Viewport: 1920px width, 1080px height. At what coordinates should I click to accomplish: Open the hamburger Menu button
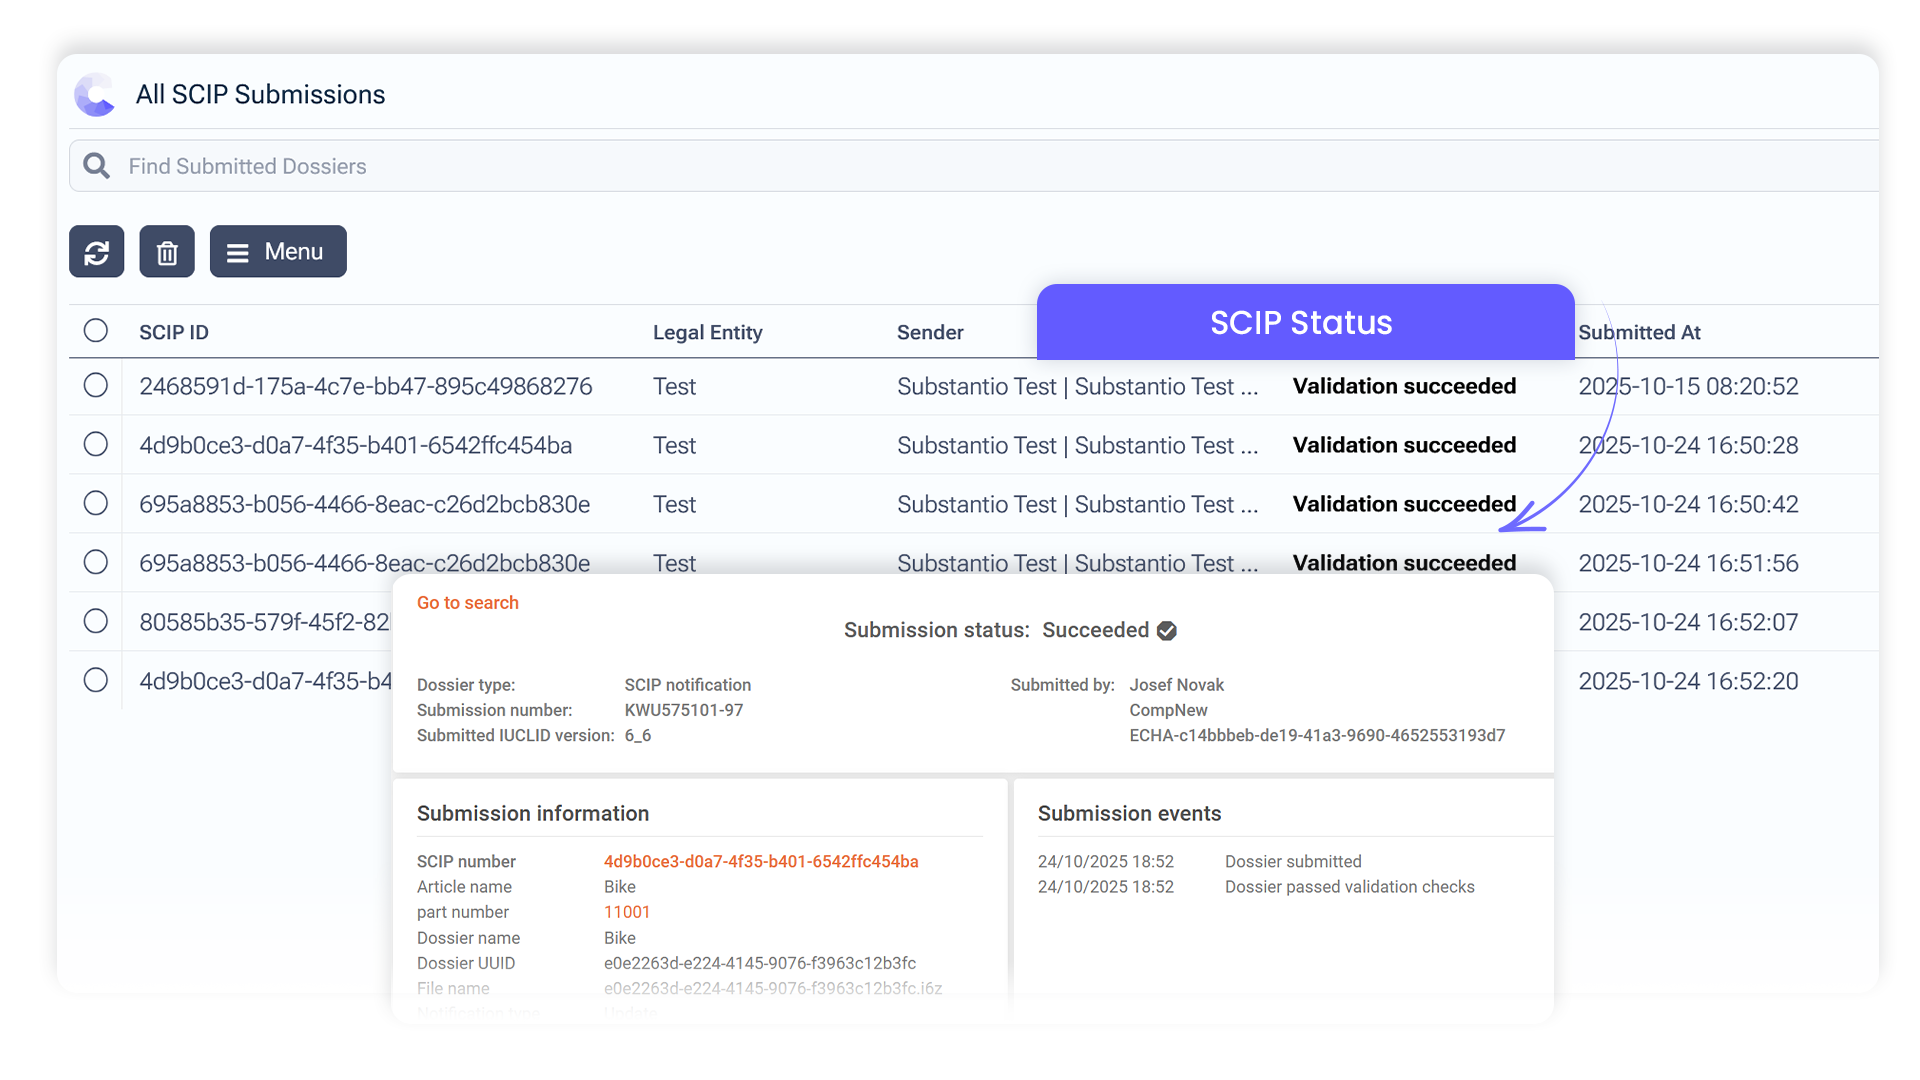[x=278, y=252]
